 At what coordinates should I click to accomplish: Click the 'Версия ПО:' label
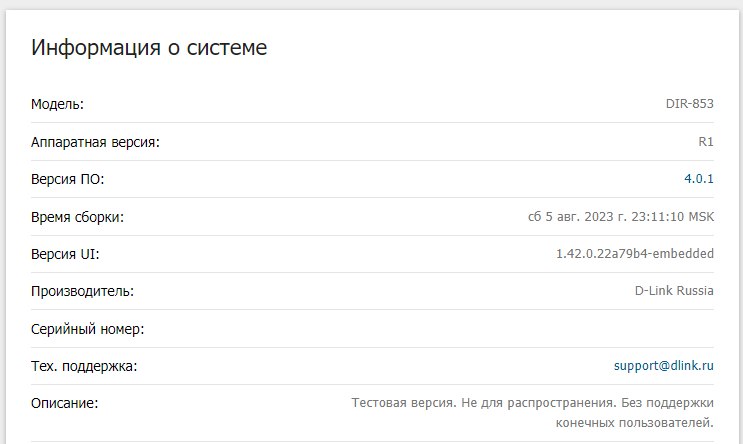(67, 179)
